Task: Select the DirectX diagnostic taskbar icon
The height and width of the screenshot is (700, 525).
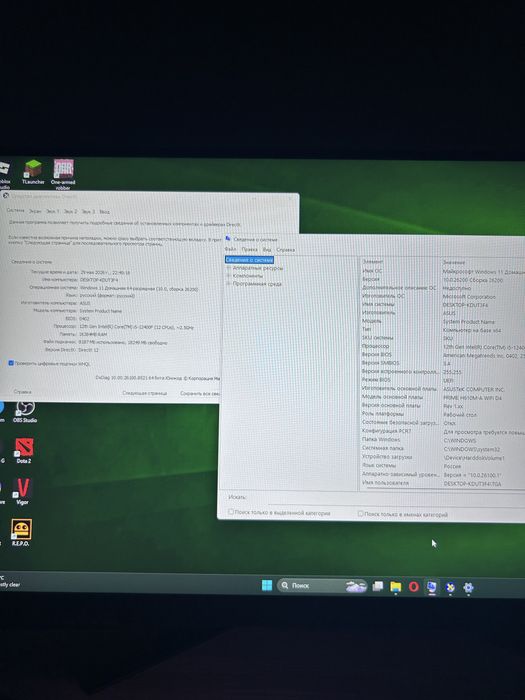Action: point(450,588)
